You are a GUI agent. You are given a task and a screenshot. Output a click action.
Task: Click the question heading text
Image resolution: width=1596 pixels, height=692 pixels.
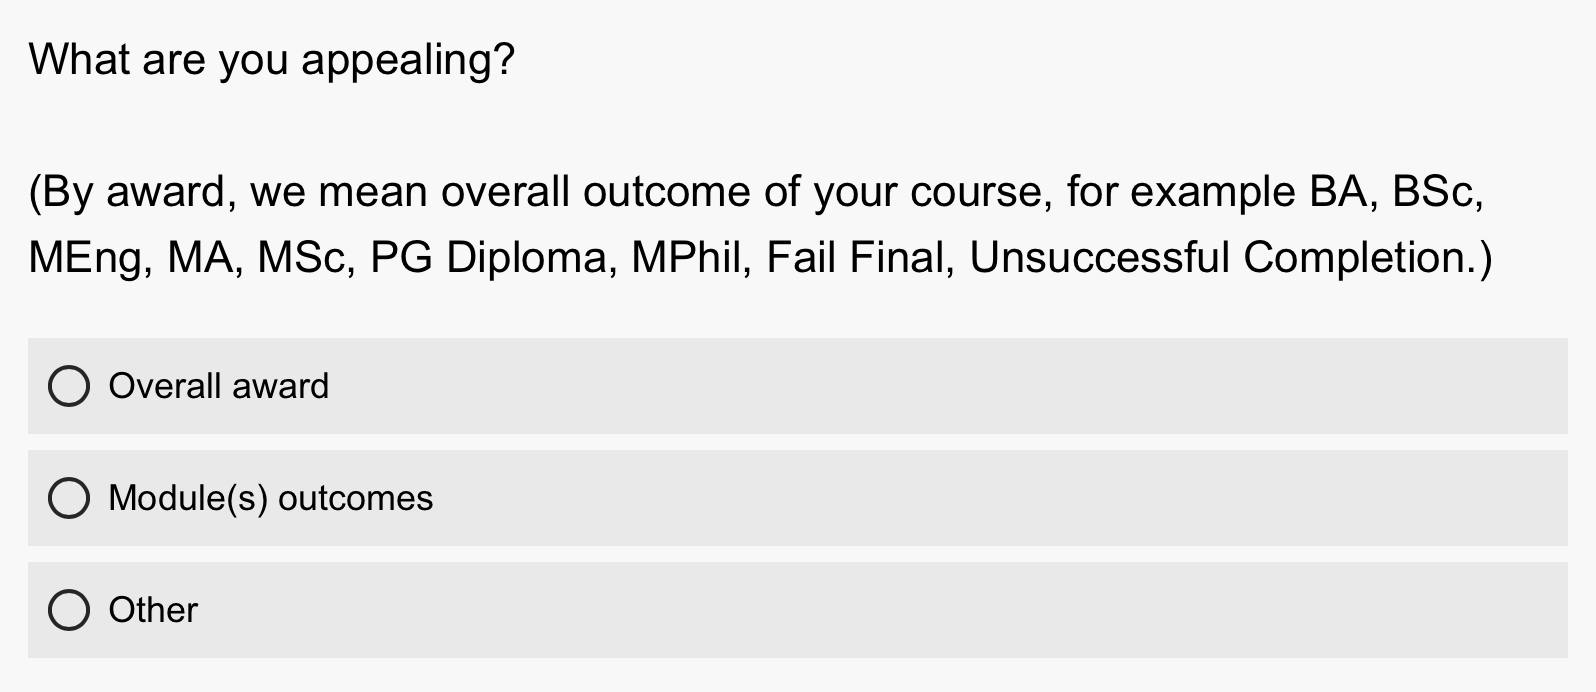(x=271, y=59)
